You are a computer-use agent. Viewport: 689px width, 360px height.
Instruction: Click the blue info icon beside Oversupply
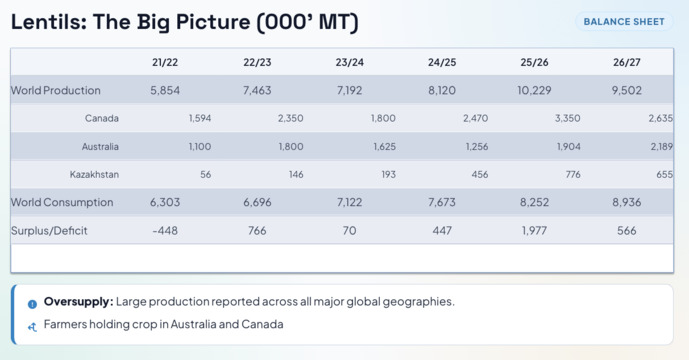(32, 304)
